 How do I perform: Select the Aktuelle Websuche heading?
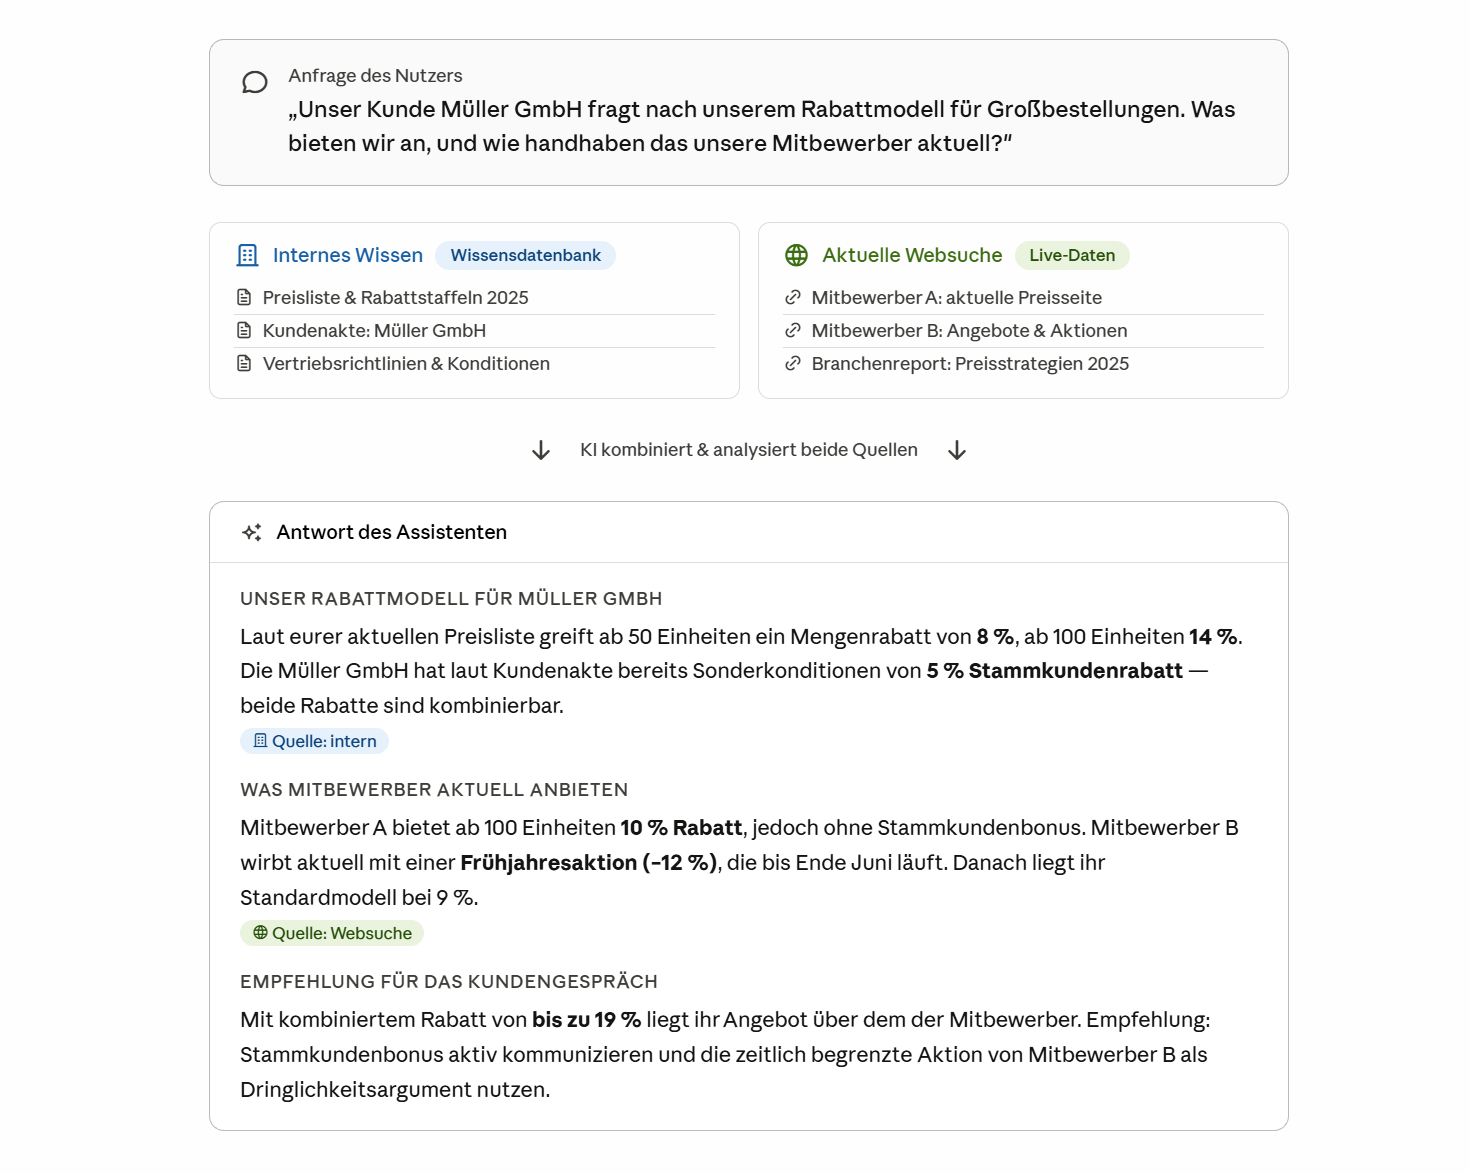(x=912, y=255)
